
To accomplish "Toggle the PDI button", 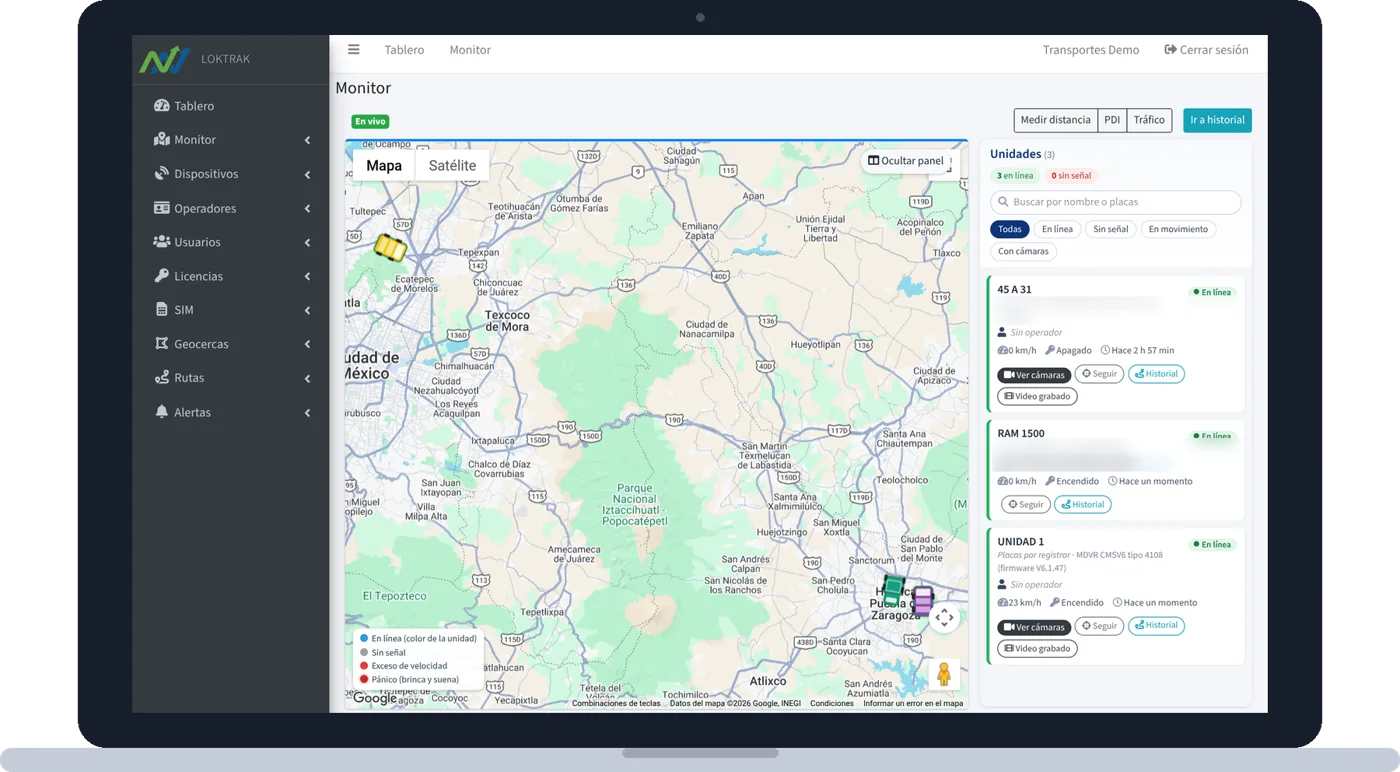I will click(x=1112, y=120).
